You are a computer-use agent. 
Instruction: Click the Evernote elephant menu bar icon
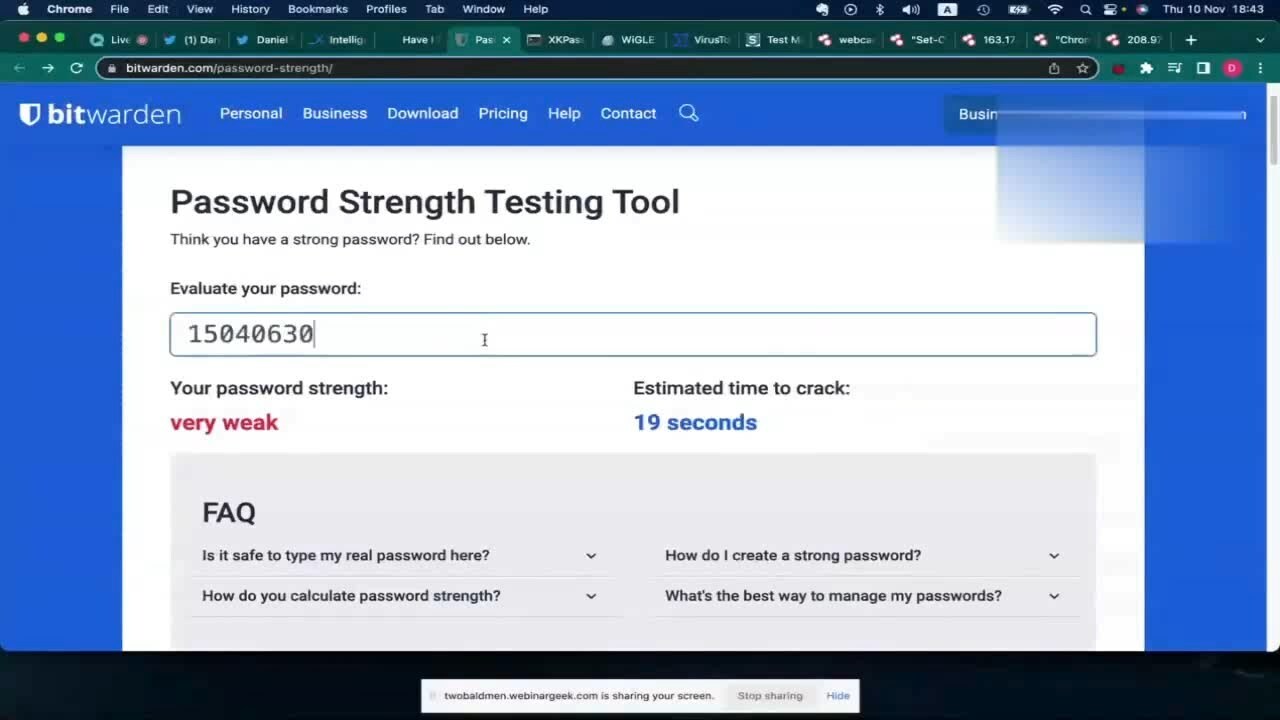[822, 9]
